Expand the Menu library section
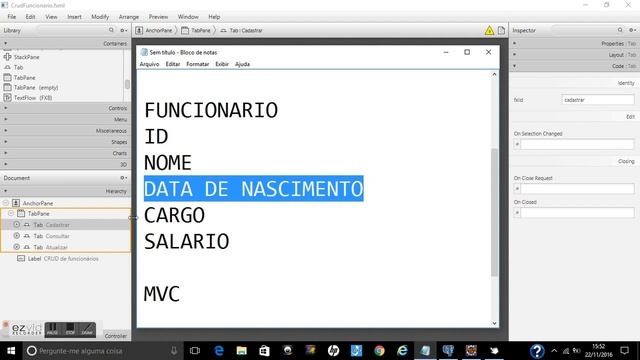This screenshot has width=640, height=360. 65,120
